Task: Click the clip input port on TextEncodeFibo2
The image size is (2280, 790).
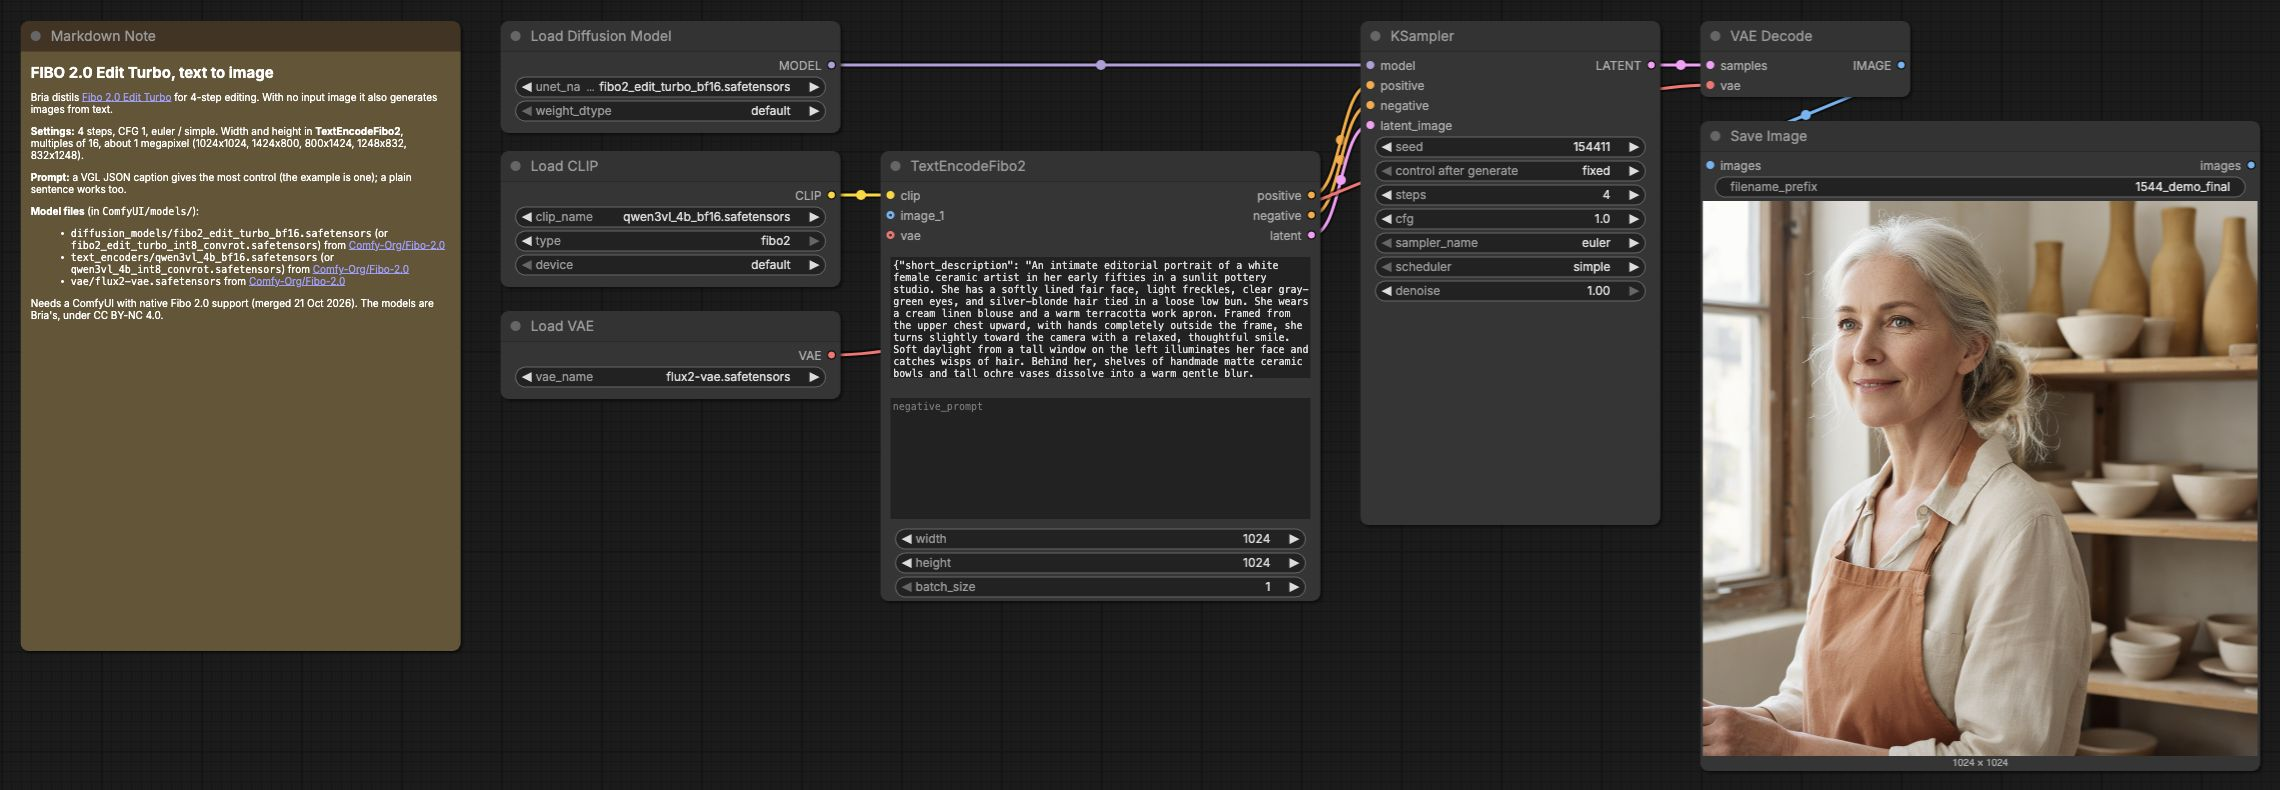Action: [x=890, y=196]
